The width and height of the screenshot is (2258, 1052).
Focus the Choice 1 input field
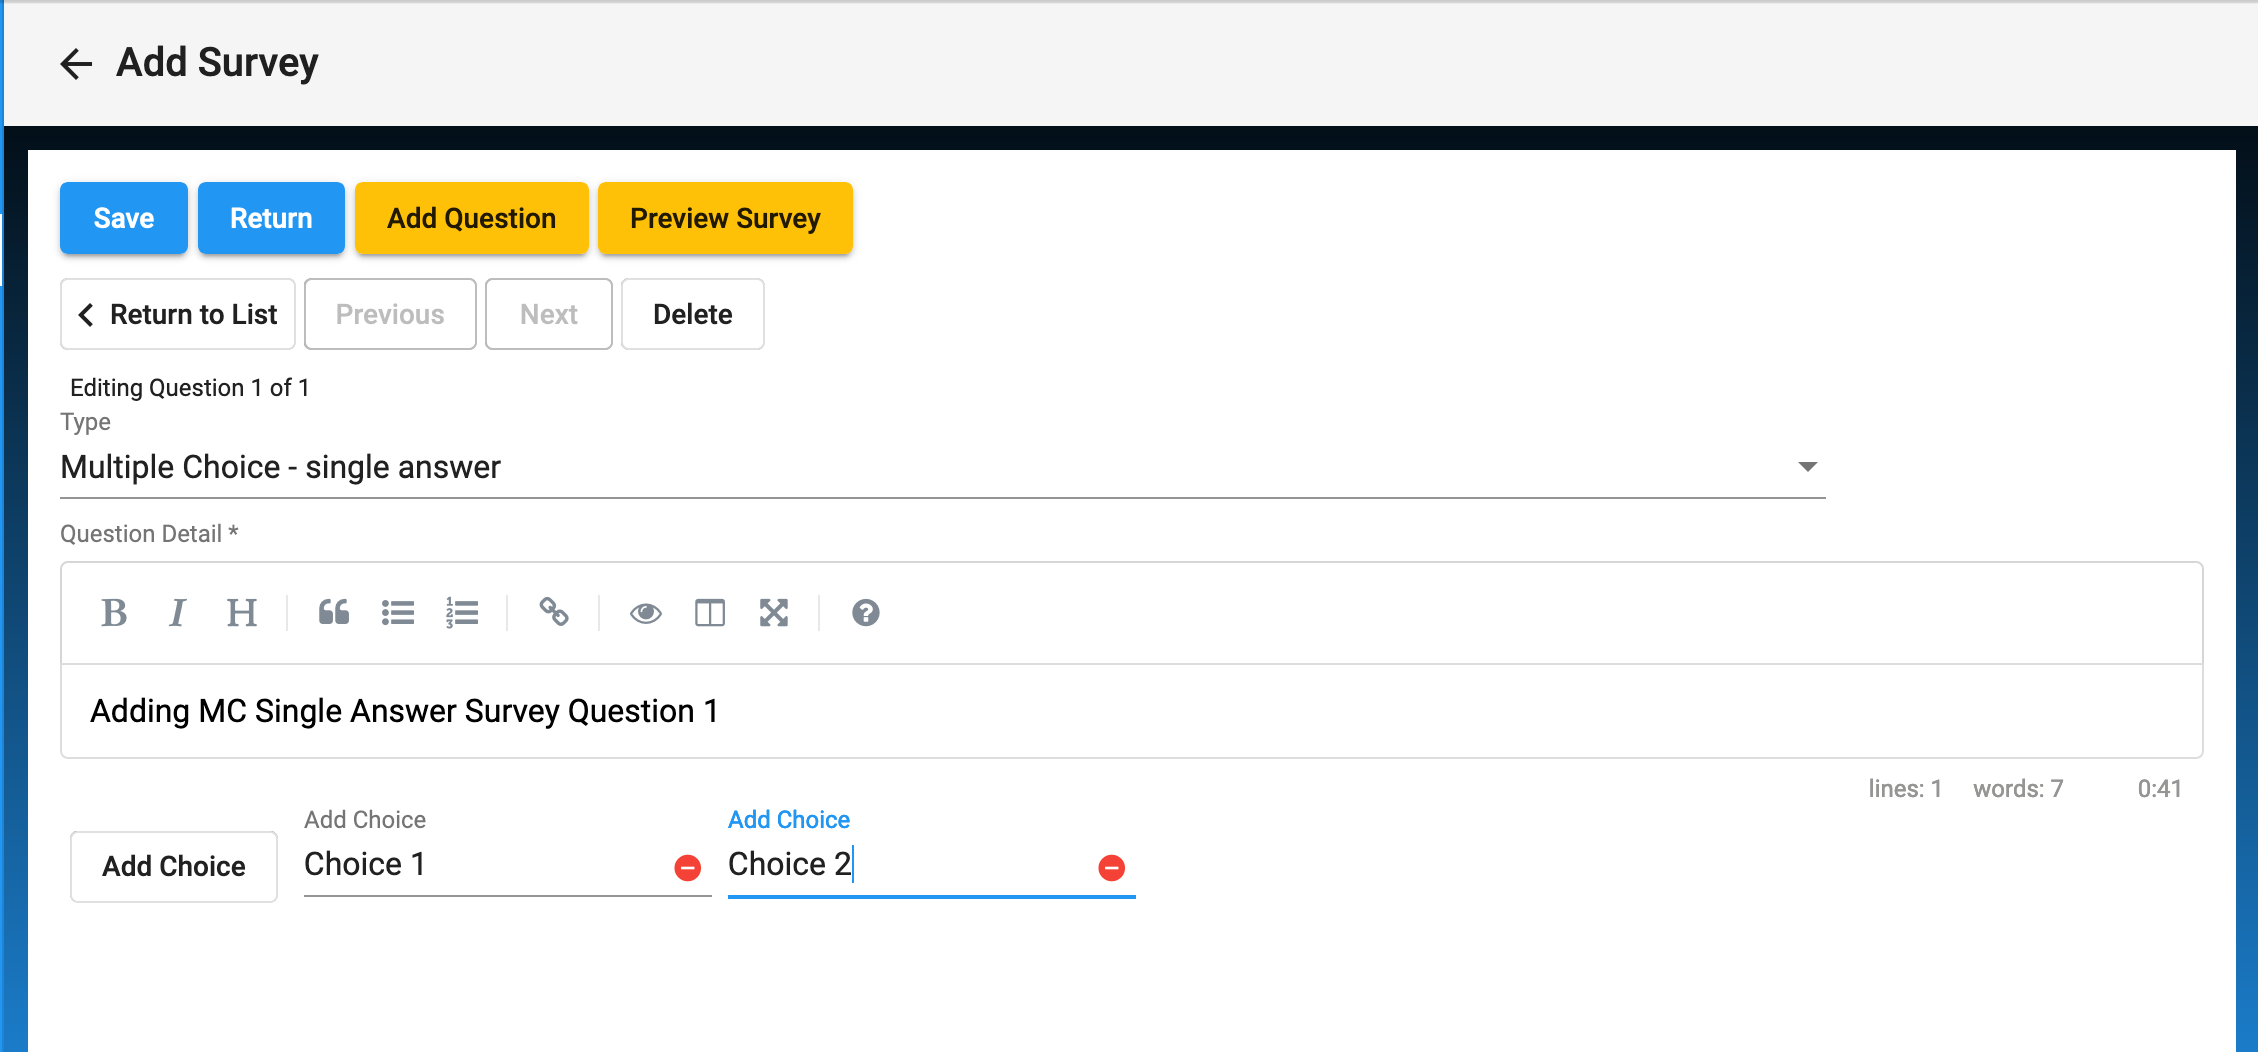tap(485, 864)
